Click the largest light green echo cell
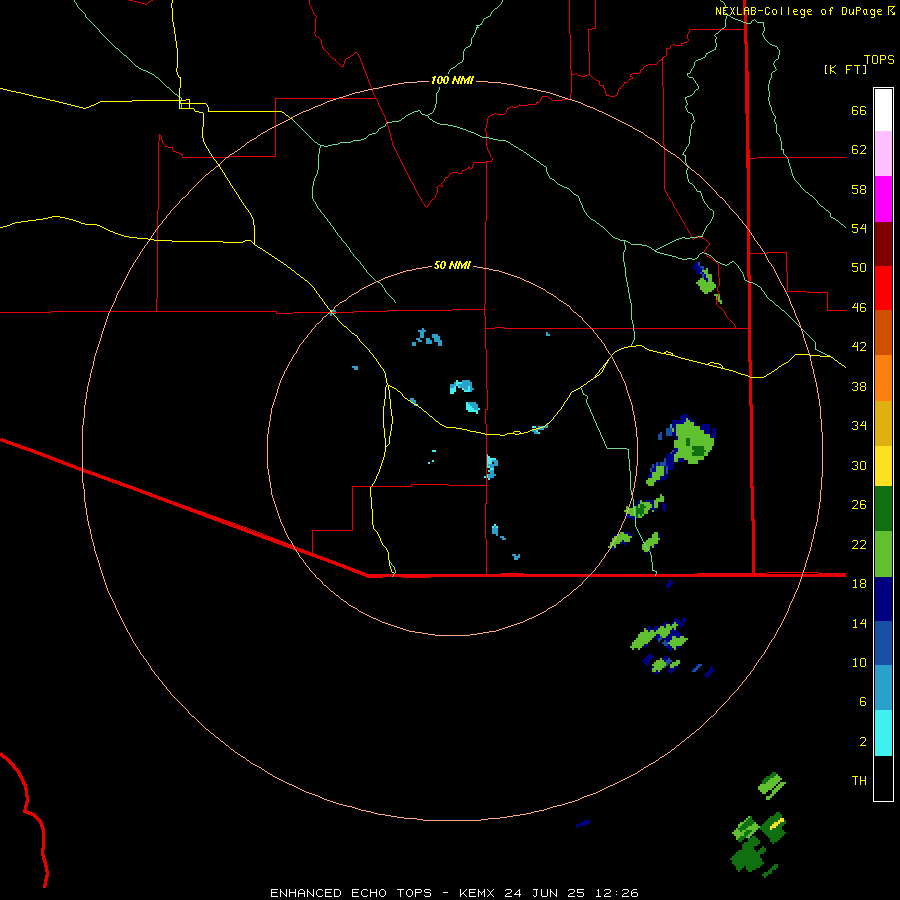Screen dimensions: 900x900 tap(693, 440)
